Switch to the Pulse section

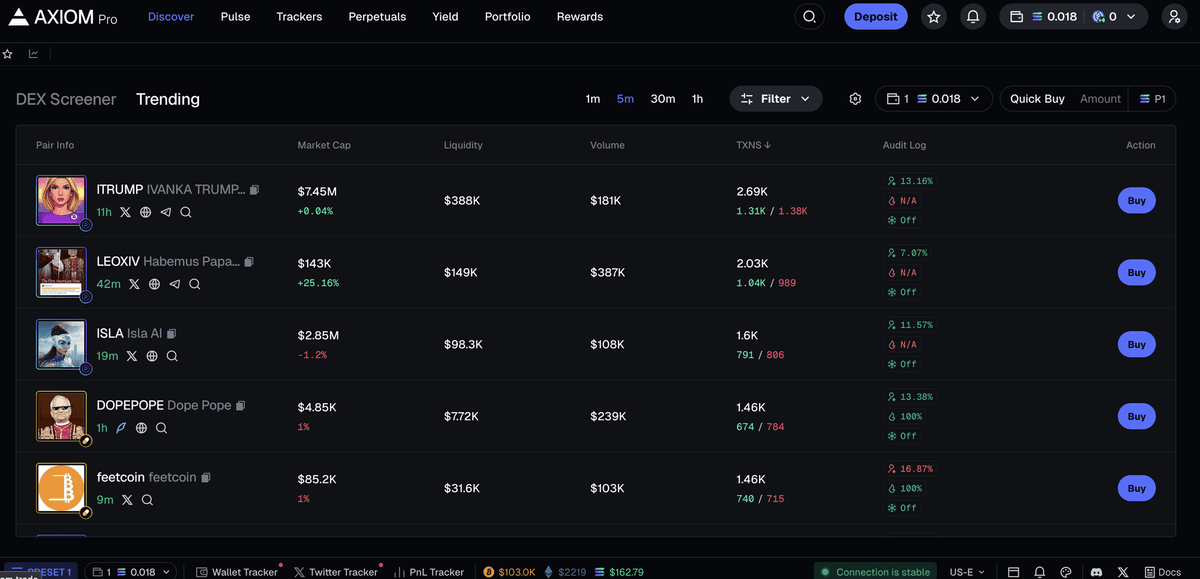tap(235, 16)
